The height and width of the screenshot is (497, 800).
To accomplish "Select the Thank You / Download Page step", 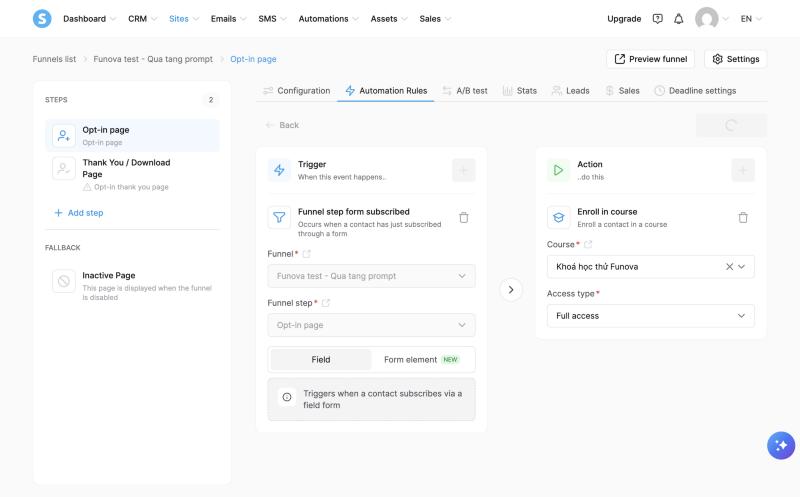I will 133,174.
